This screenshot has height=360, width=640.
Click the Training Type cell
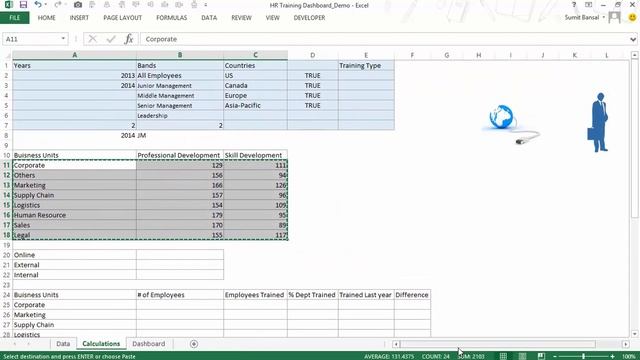tap(366, 65)
